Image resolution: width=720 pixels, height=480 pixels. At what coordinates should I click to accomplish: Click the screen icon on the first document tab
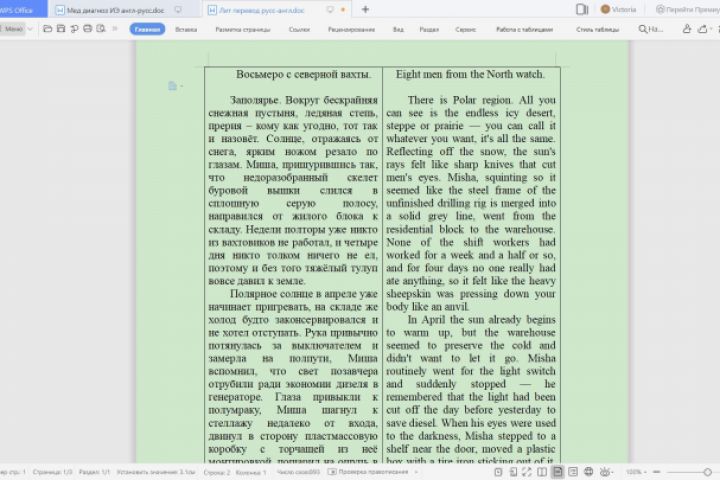pos(178,10)
